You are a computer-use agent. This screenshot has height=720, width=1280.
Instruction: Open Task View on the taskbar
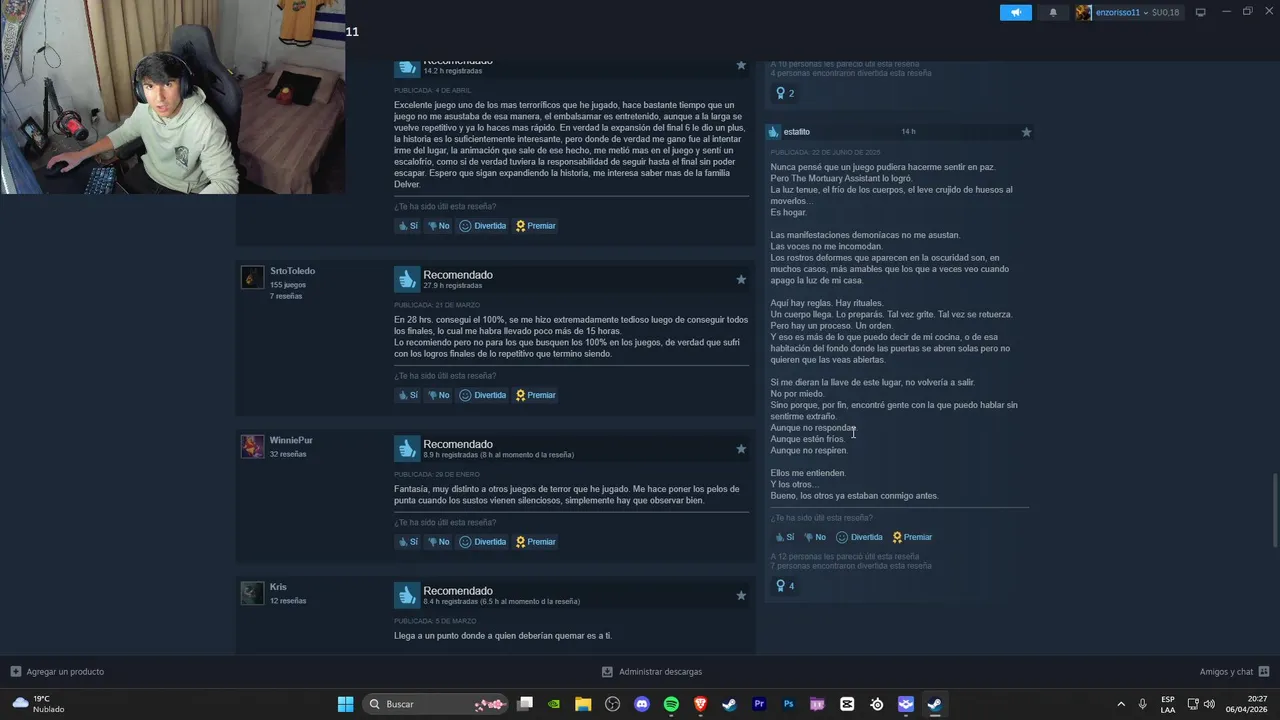pyautogui.click(x=525, y=704)
